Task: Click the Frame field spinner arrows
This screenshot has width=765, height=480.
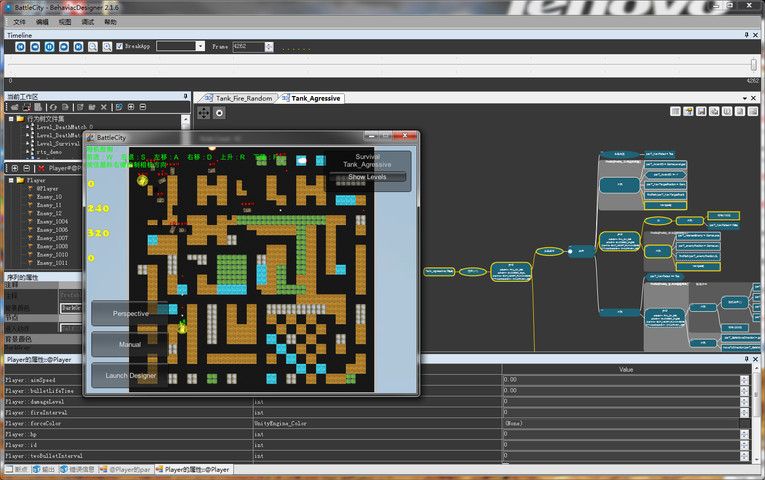Action: (x=269, y=46)
